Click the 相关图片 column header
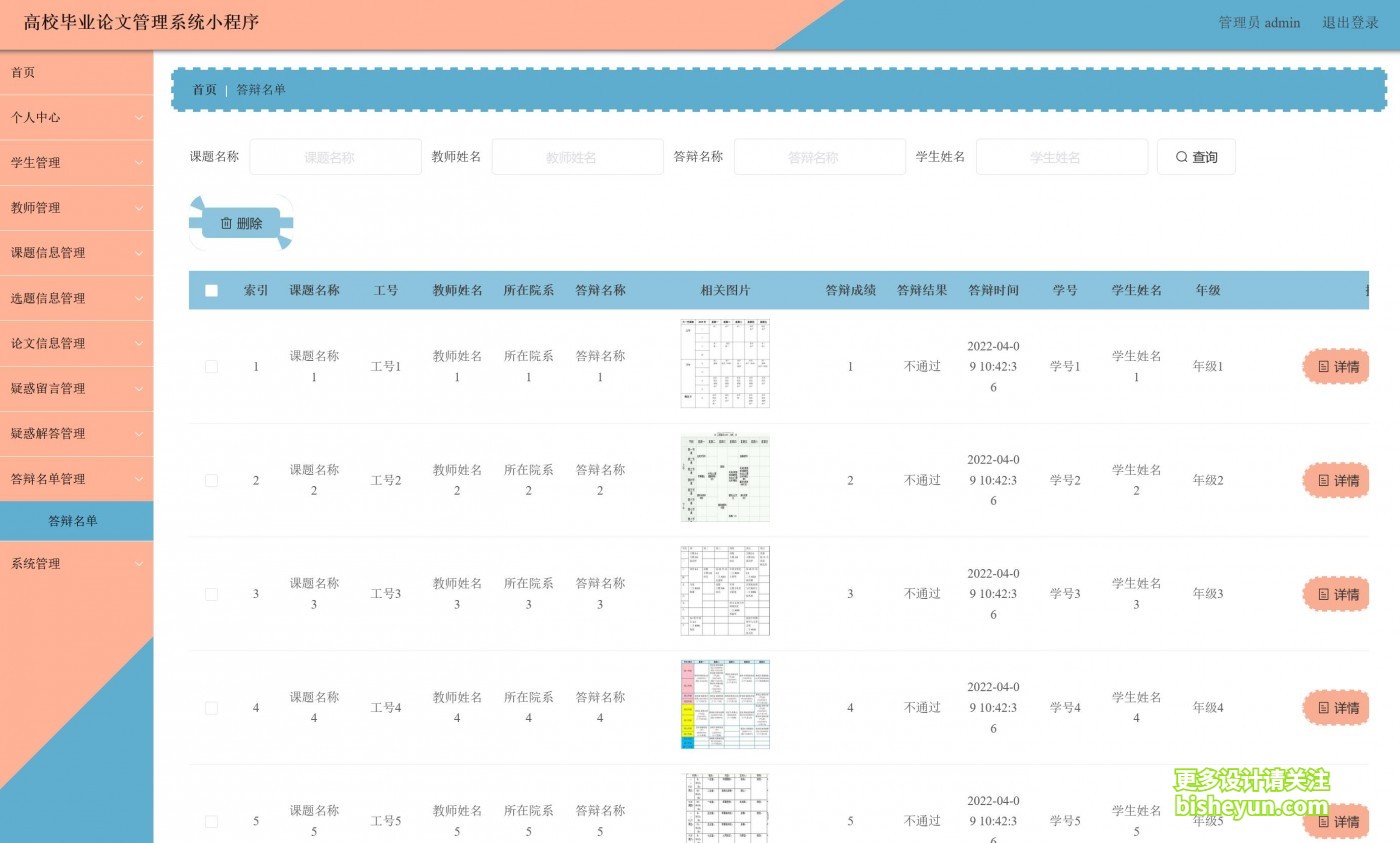 (x=725, y=290)
